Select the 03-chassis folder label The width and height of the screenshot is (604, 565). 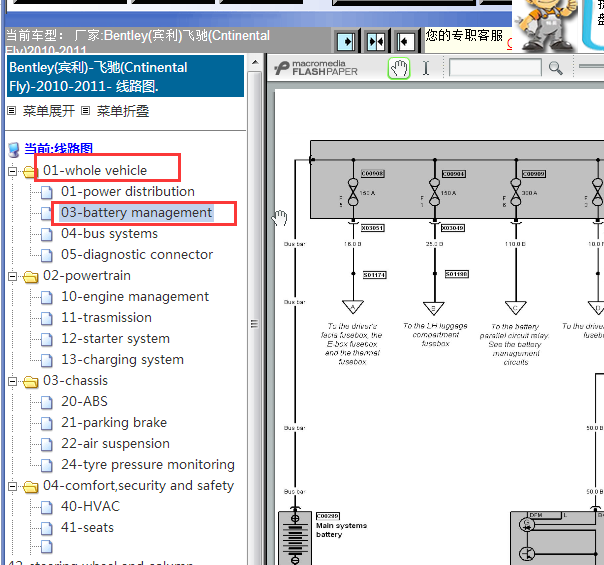pos(75,381)
